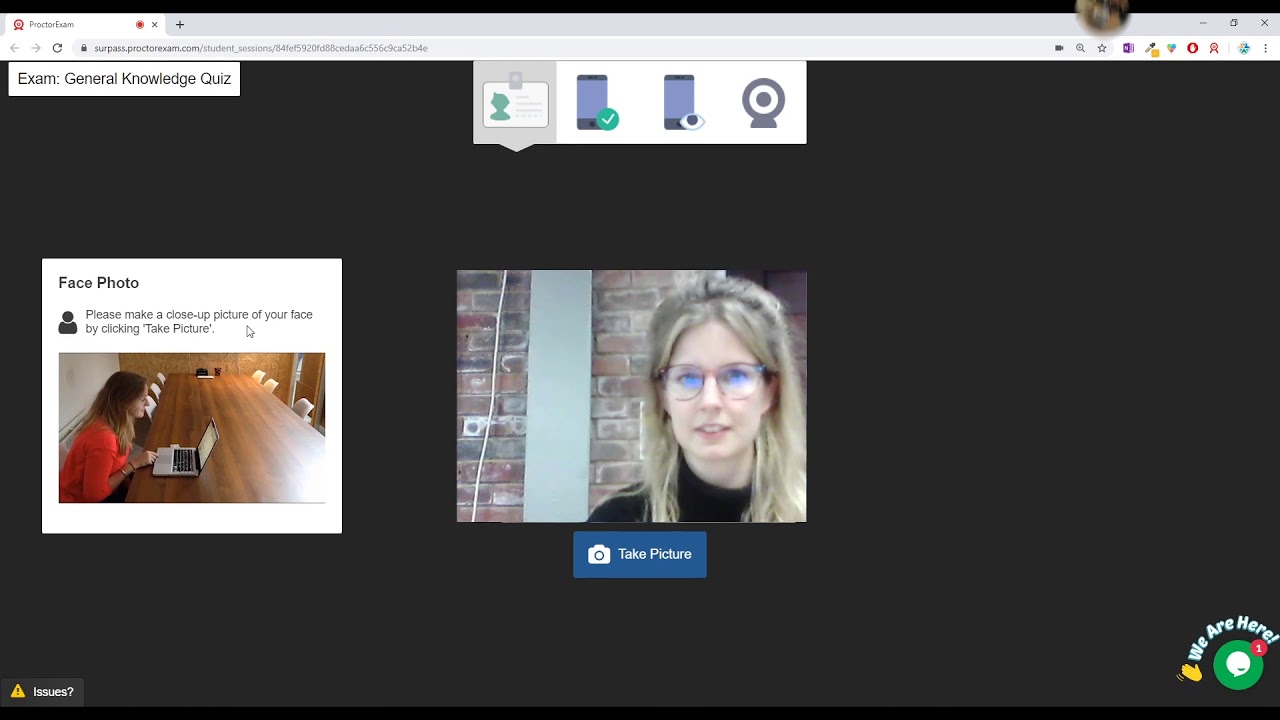Click the ProctorExam extension icon
This screenshot has height=720, width=1280.
[1214, 48]
